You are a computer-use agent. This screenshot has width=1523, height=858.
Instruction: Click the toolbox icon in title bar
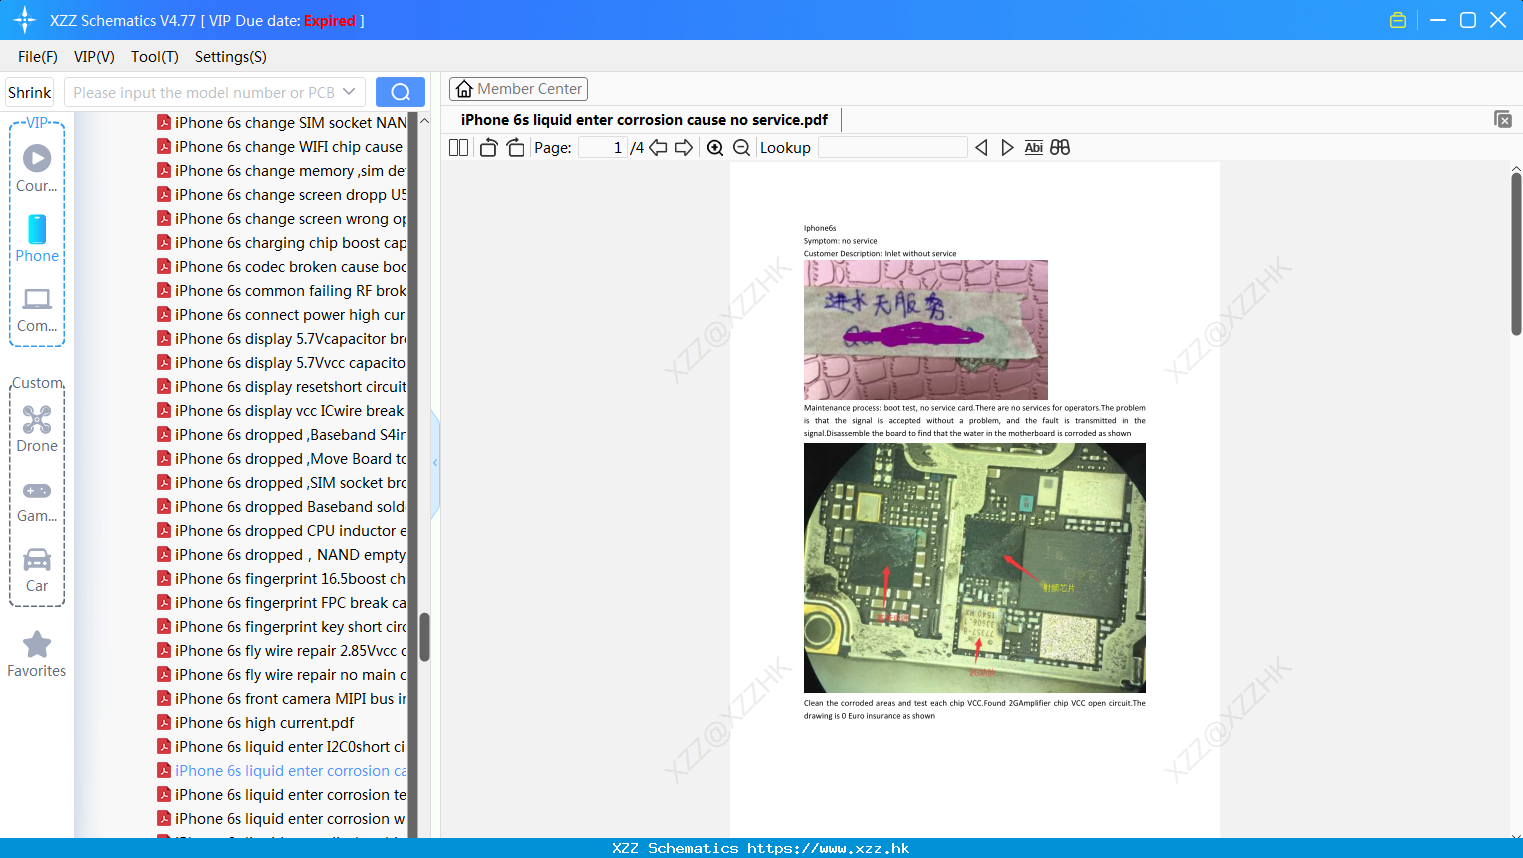(1398, 20)
